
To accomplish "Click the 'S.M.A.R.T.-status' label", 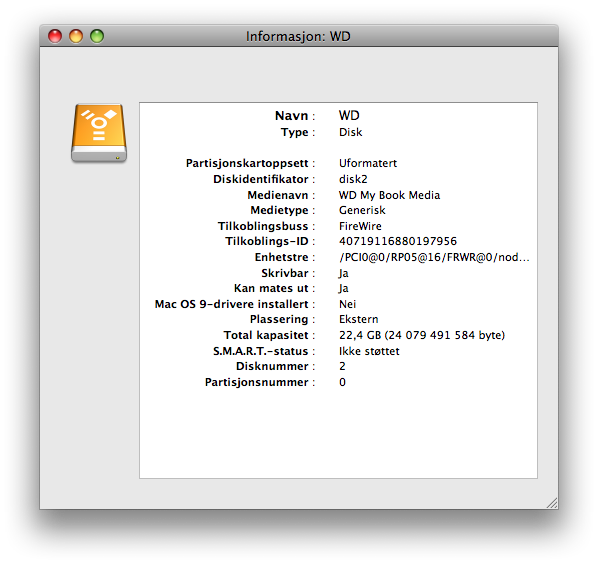I will coord(260,351).
